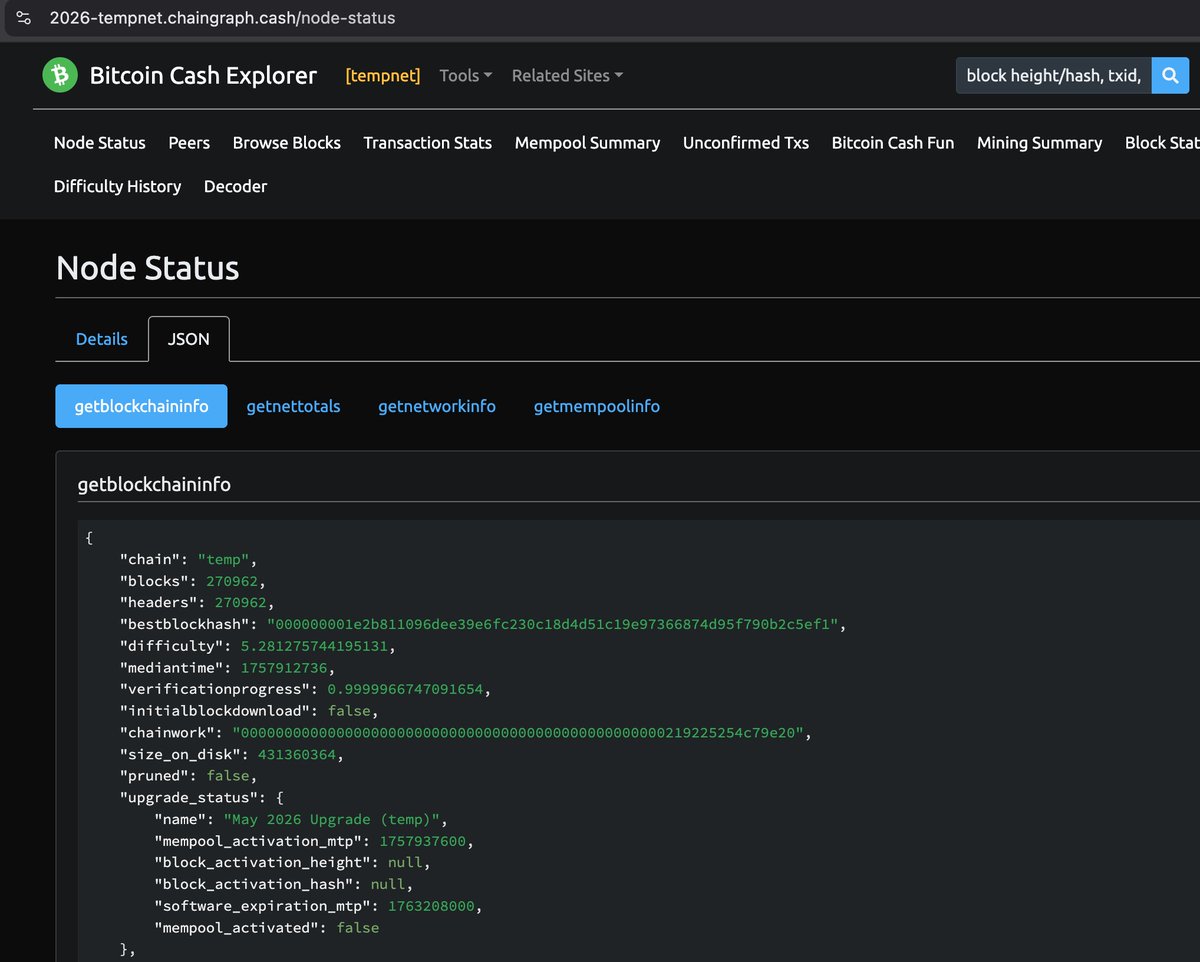Open the Decoder page
This screenshot has width=1200, height=962.
point(235,186)
